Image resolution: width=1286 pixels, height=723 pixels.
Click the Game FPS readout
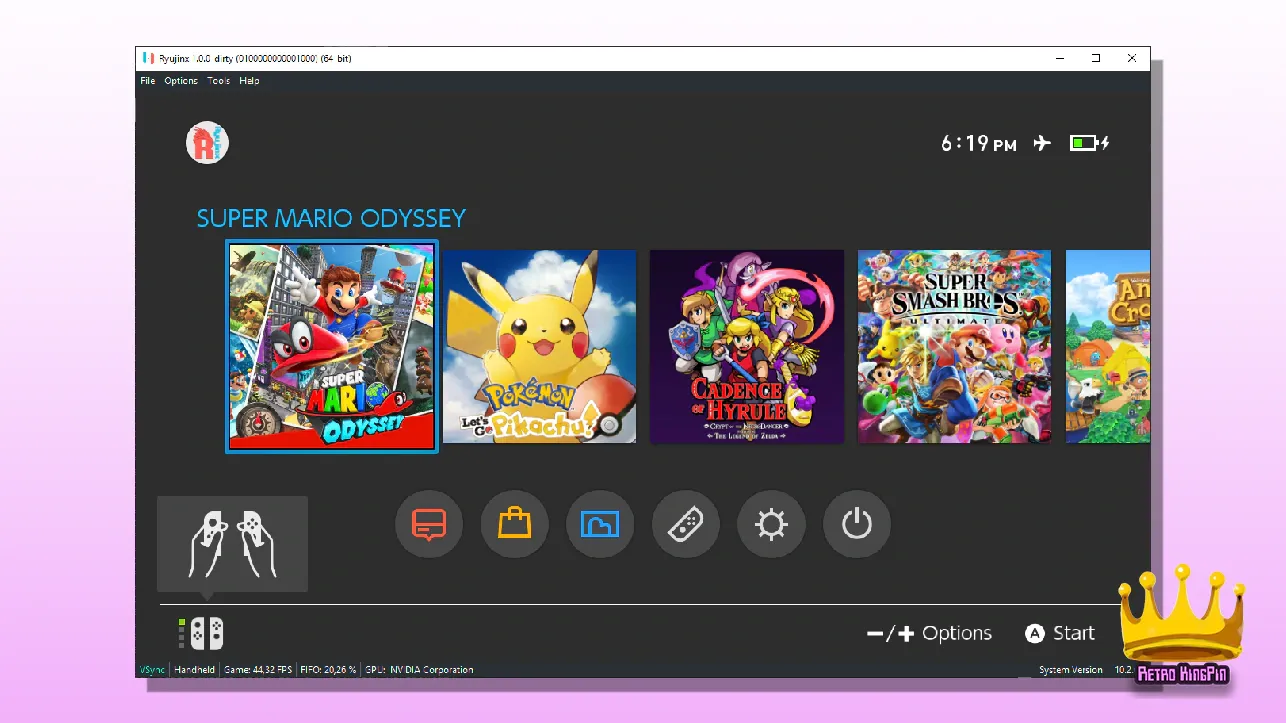point(258,670)
